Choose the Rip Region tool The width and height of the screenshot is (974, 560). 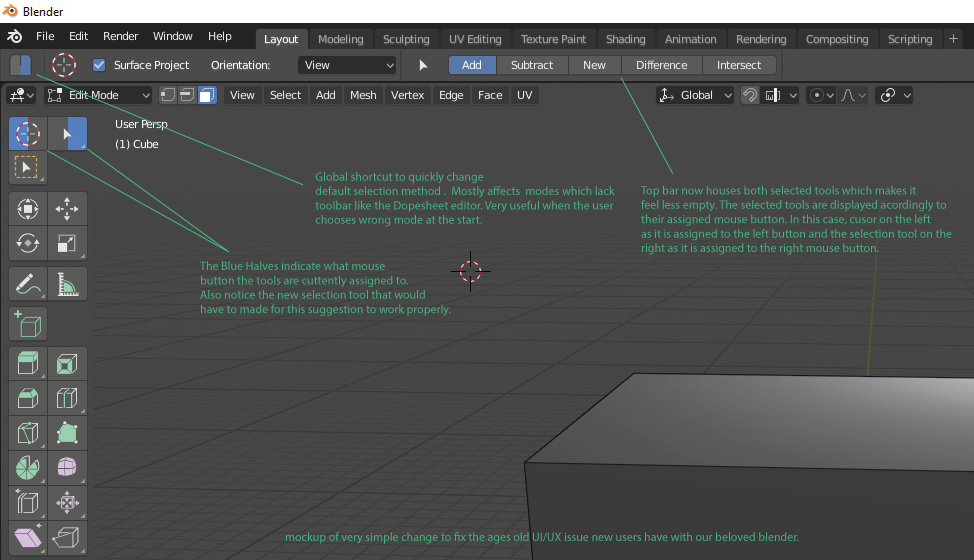pos(67,538)
